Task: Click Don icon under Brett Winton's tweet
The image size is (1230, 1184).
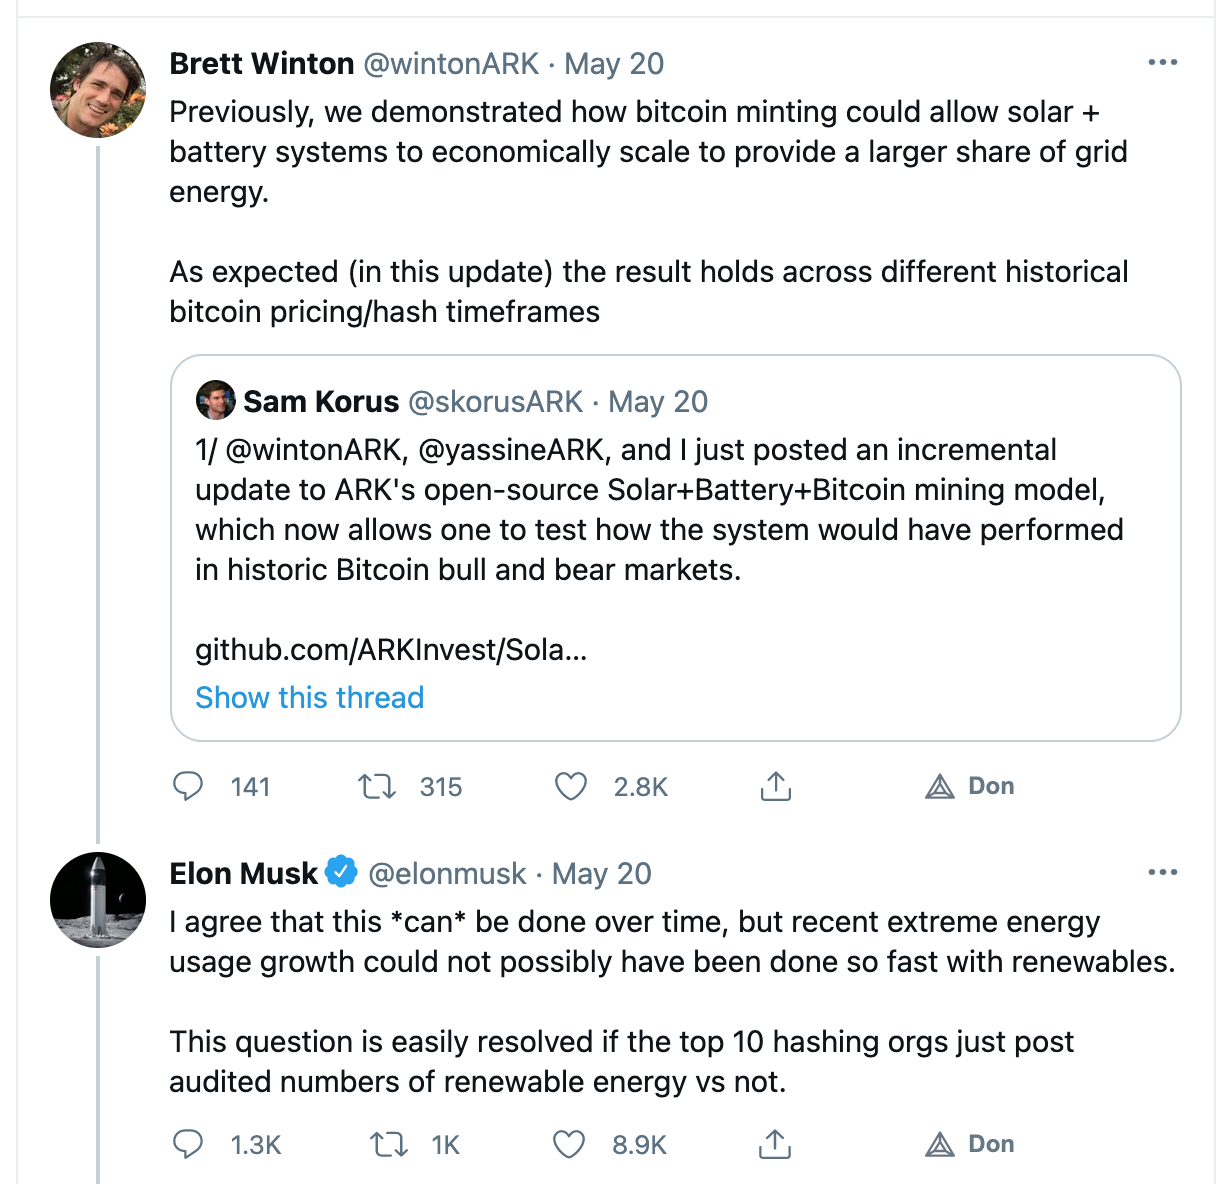Action: click(940, 787)
